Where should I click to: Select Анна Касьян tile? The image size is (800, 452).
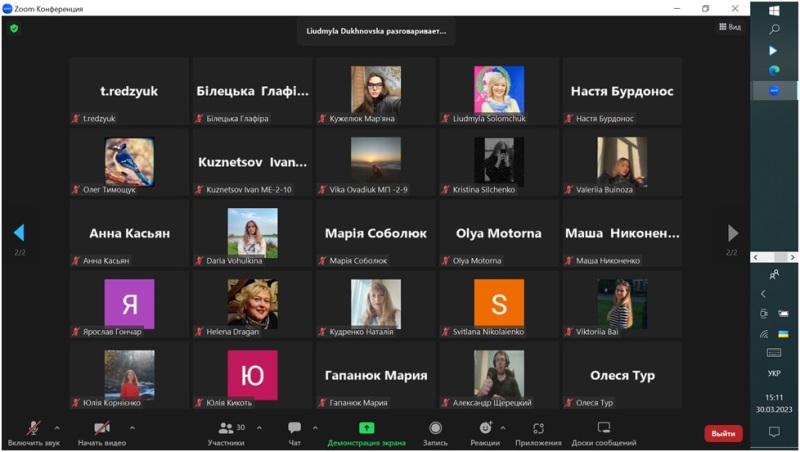coord(129,233)
